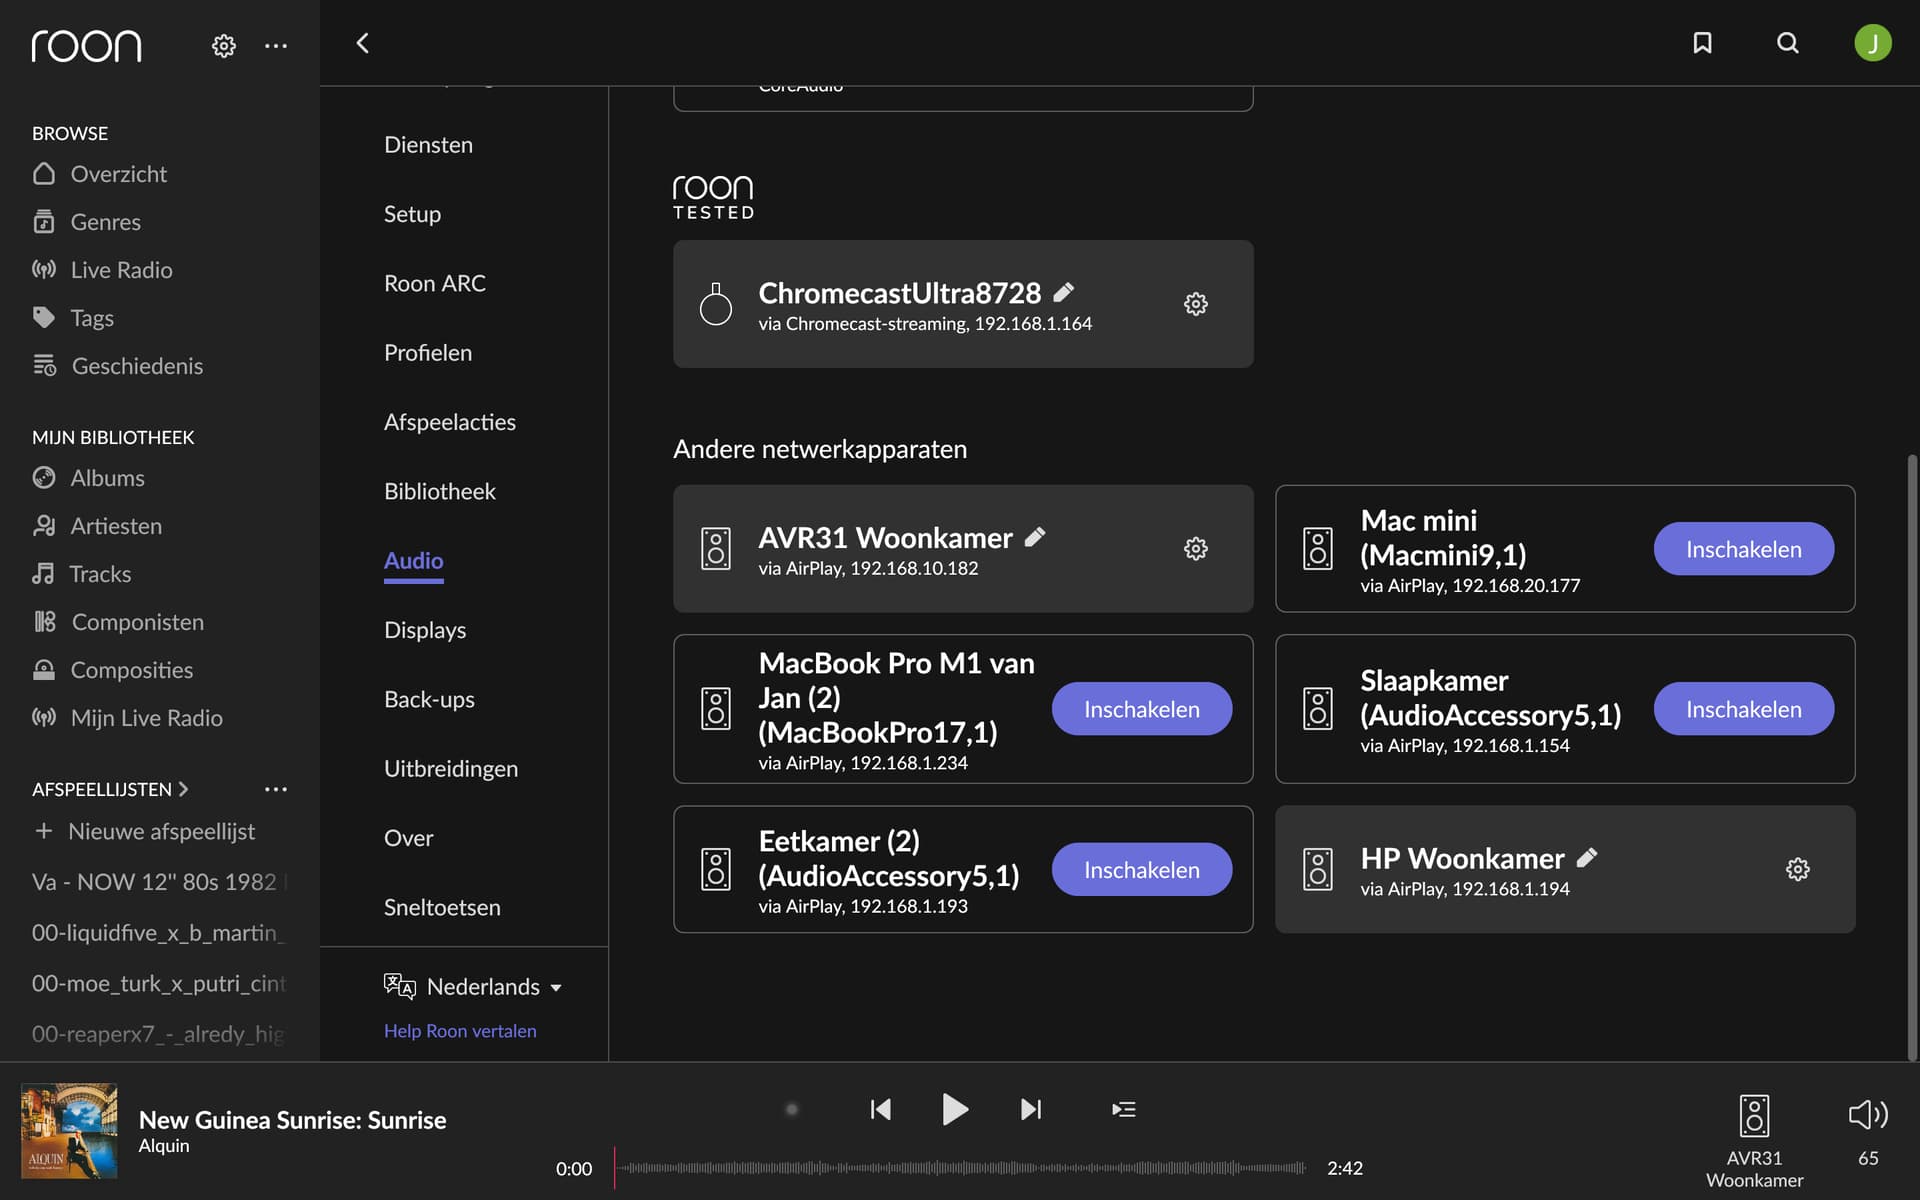
Task: Click track title New Guinea Sunrise: Sunrise
Action: 292,1120
